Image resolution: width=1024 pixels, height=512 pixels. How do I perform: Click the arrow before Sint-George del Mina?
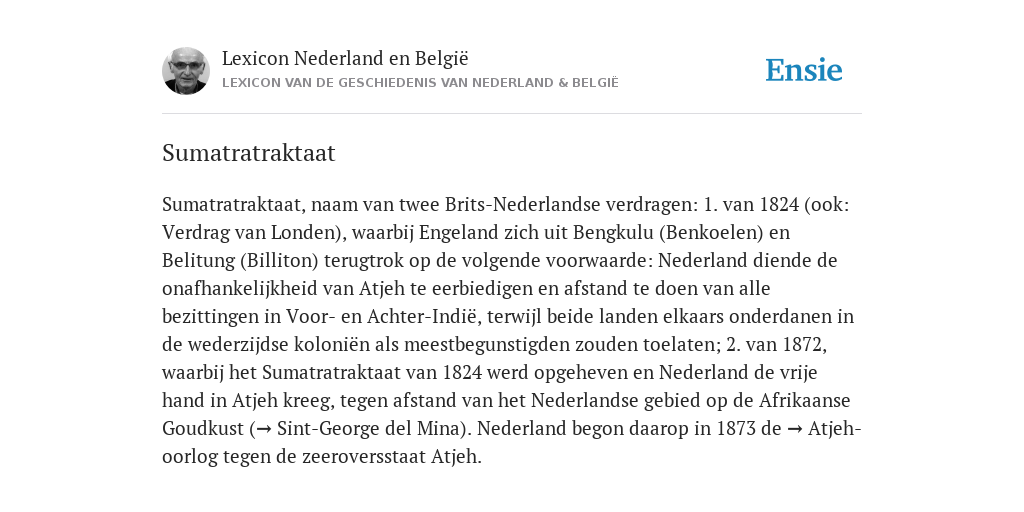click(263, 429)
